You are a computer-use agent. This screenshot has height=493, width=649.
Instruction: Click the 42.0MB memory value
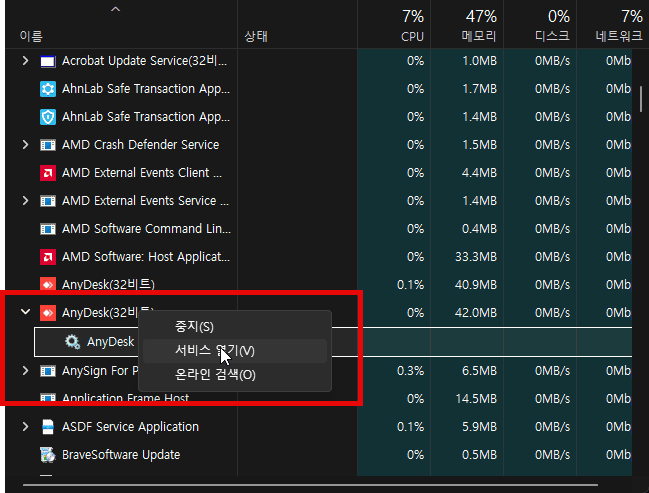(476, 313)
